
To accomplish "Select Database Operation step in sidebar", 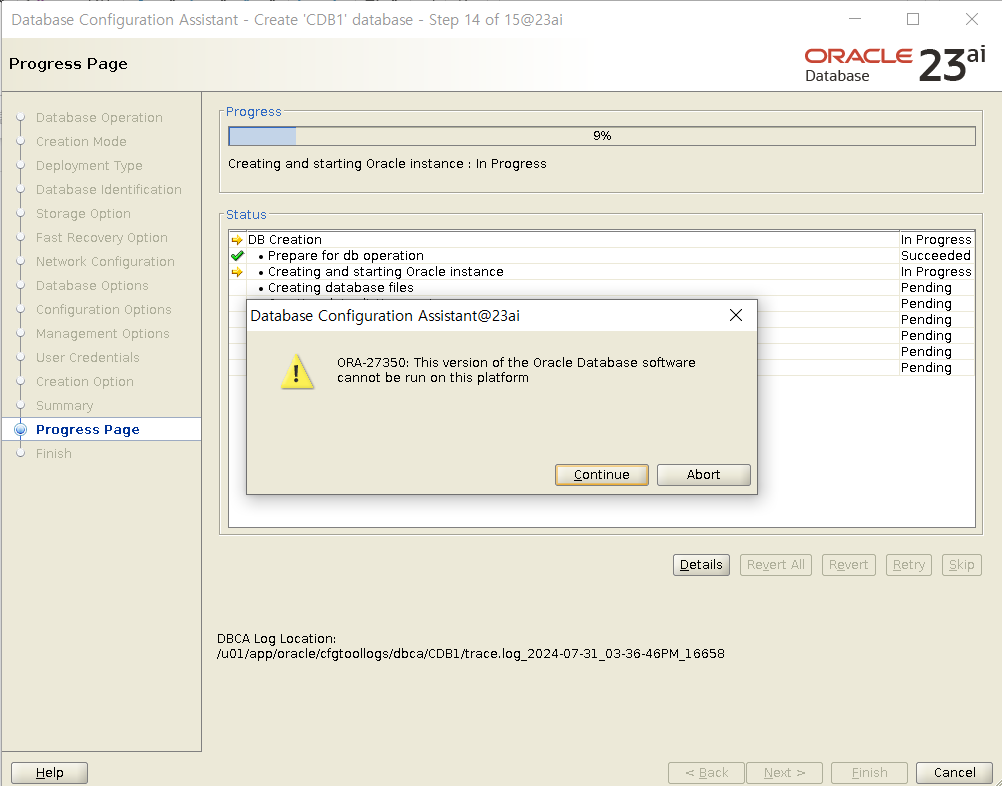I will coord(99,118).
